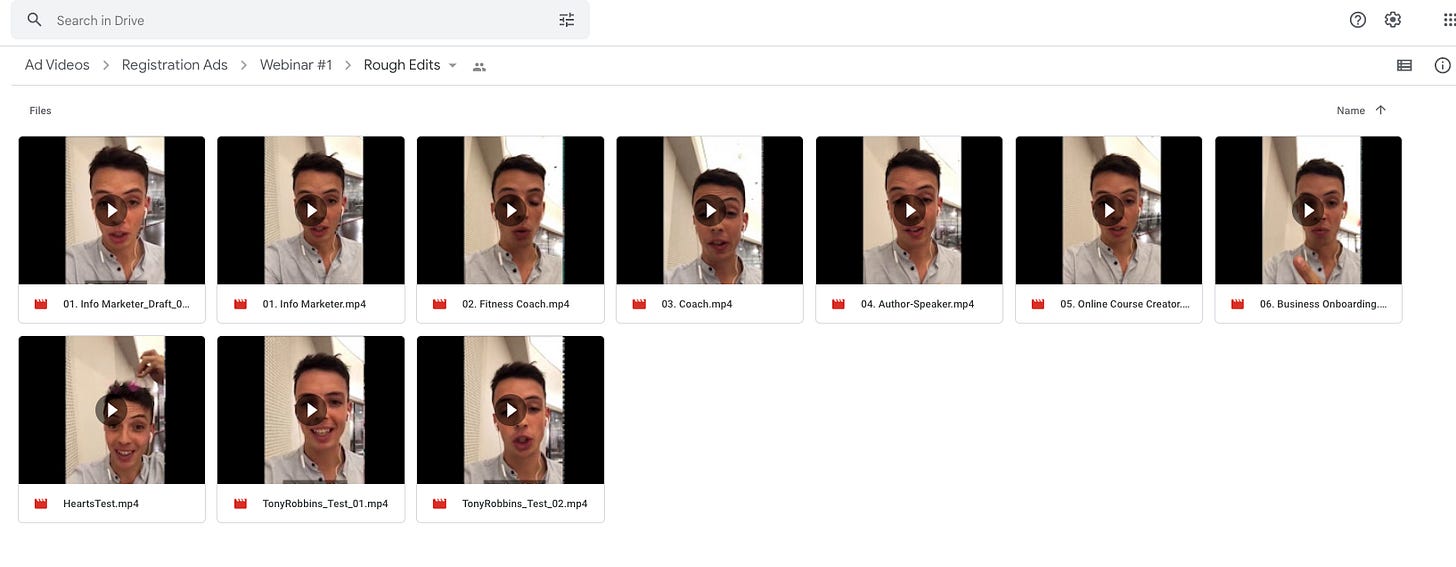Image resolution: width=1456 pixels, height=567 pixels.
Task: Click video icon of 01. Info Marketer_Draft
Action: click(x=41, y=304)
